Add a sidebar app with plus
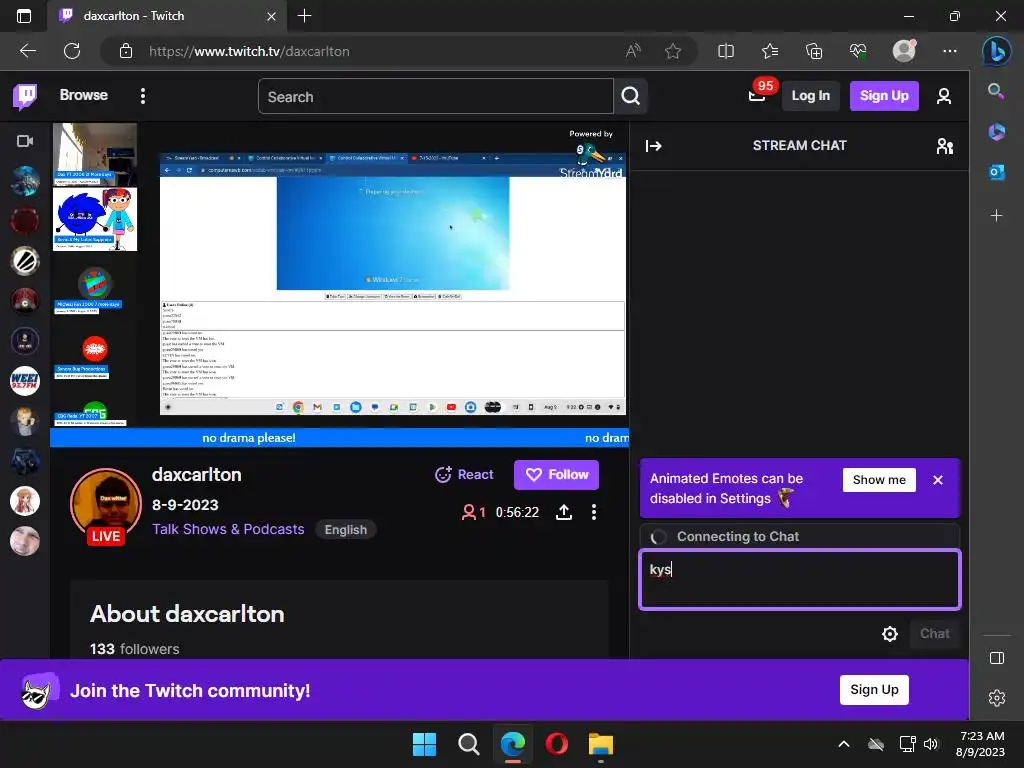1024x768 pixels. pyautogui.click(x=997, y=215)
